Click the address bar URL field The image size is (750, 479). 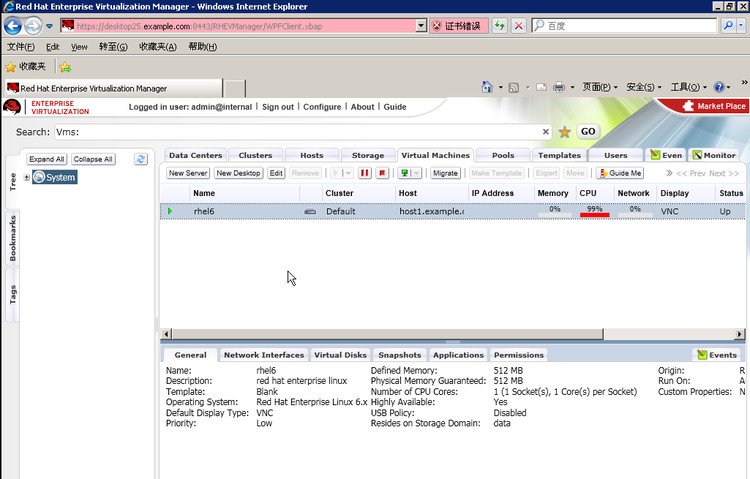click(238, 26)
